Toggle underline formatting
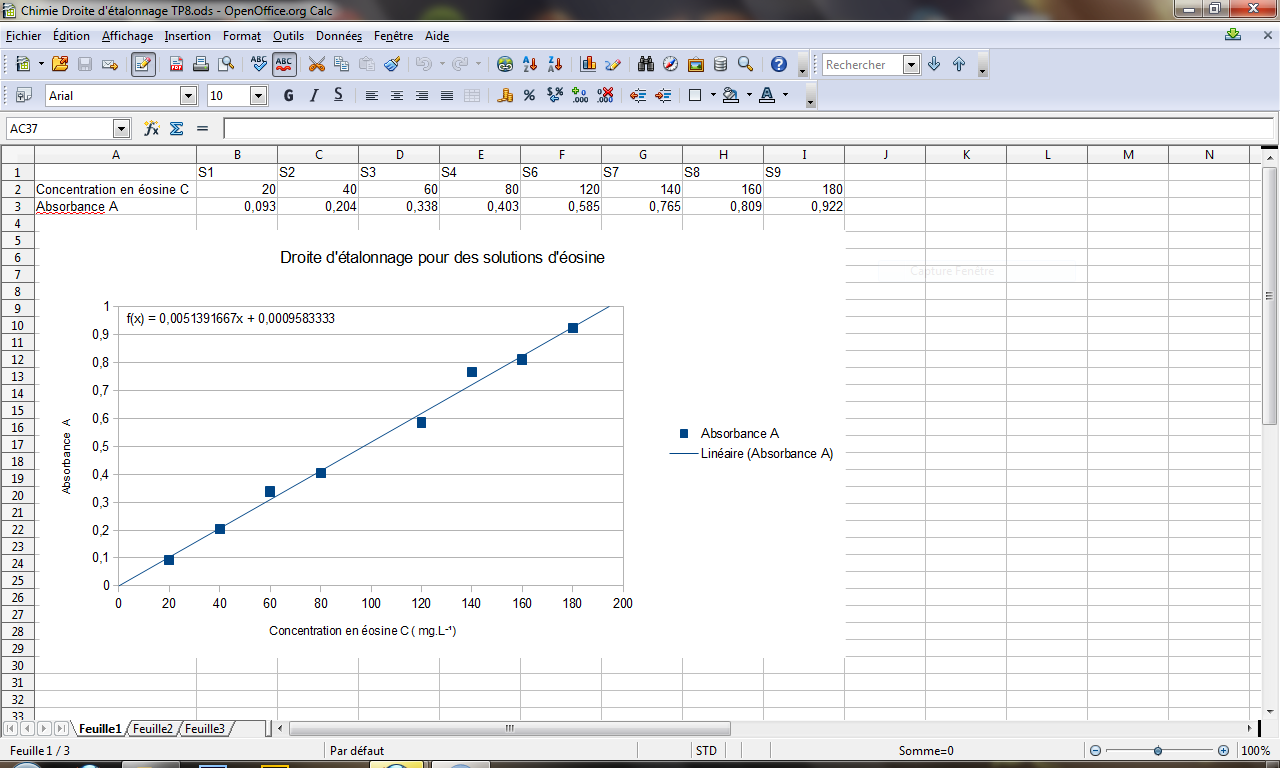Viewport: 1280px width, 768px height. click(x=339, y=96)
